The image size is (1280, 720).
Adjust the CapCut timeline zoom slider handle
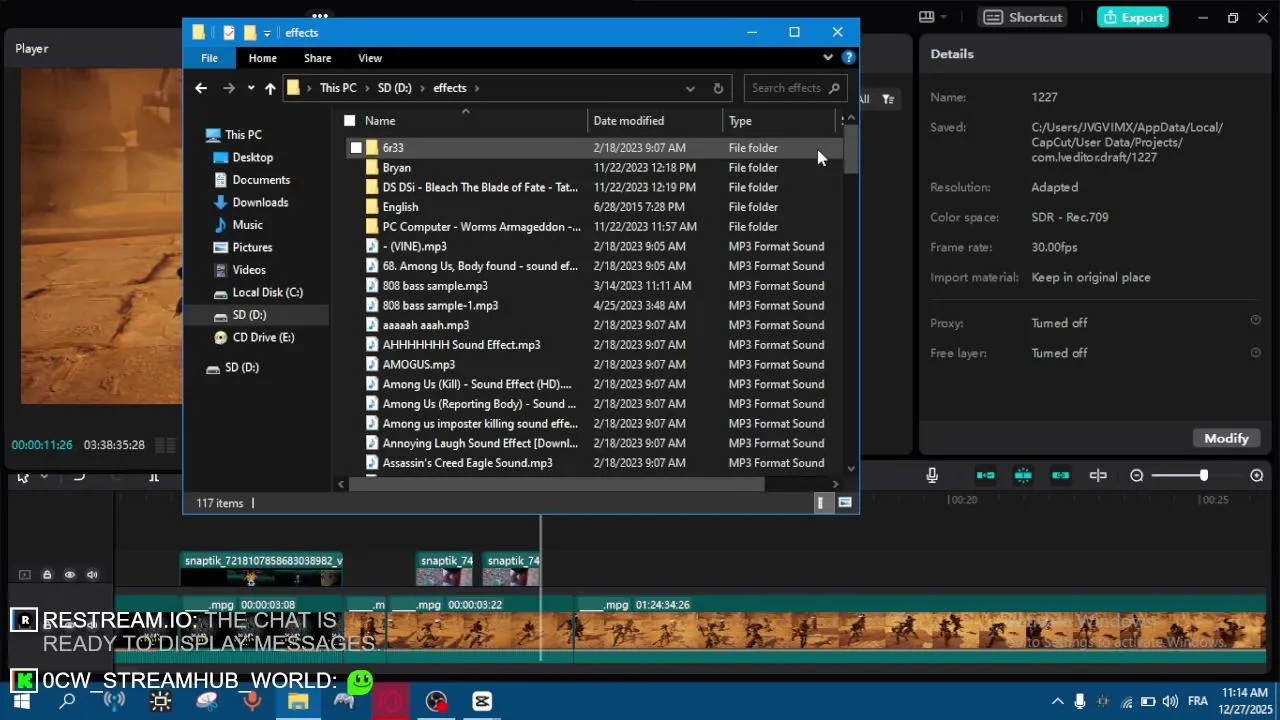[x=1203, y=476]
